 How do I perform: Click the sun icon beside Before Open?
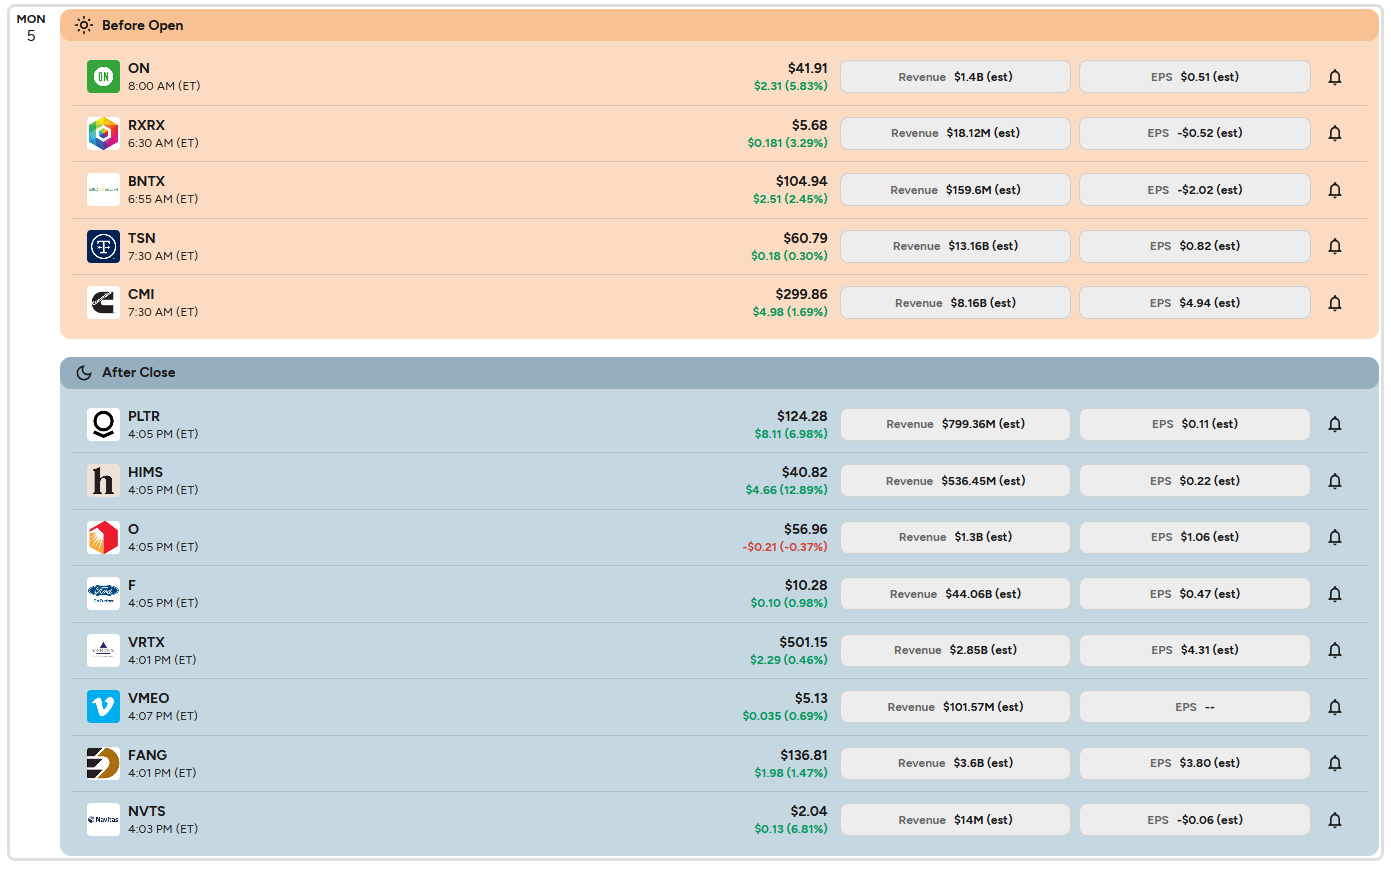(84, 25)
